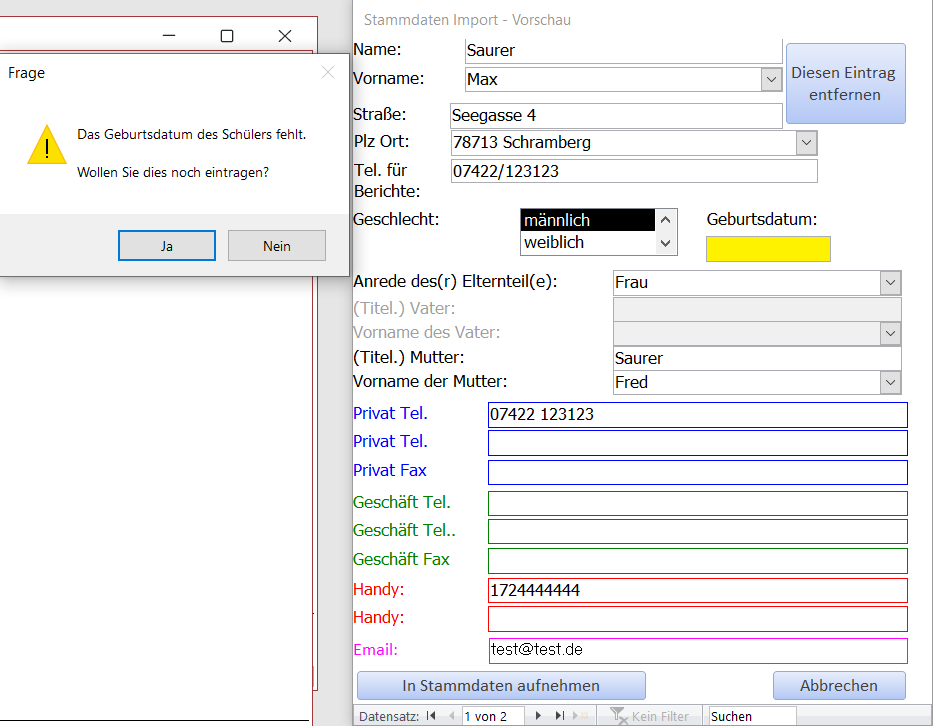Jump to last record arrow
This screenshot has width=933, height=726.
pos(560,716)
